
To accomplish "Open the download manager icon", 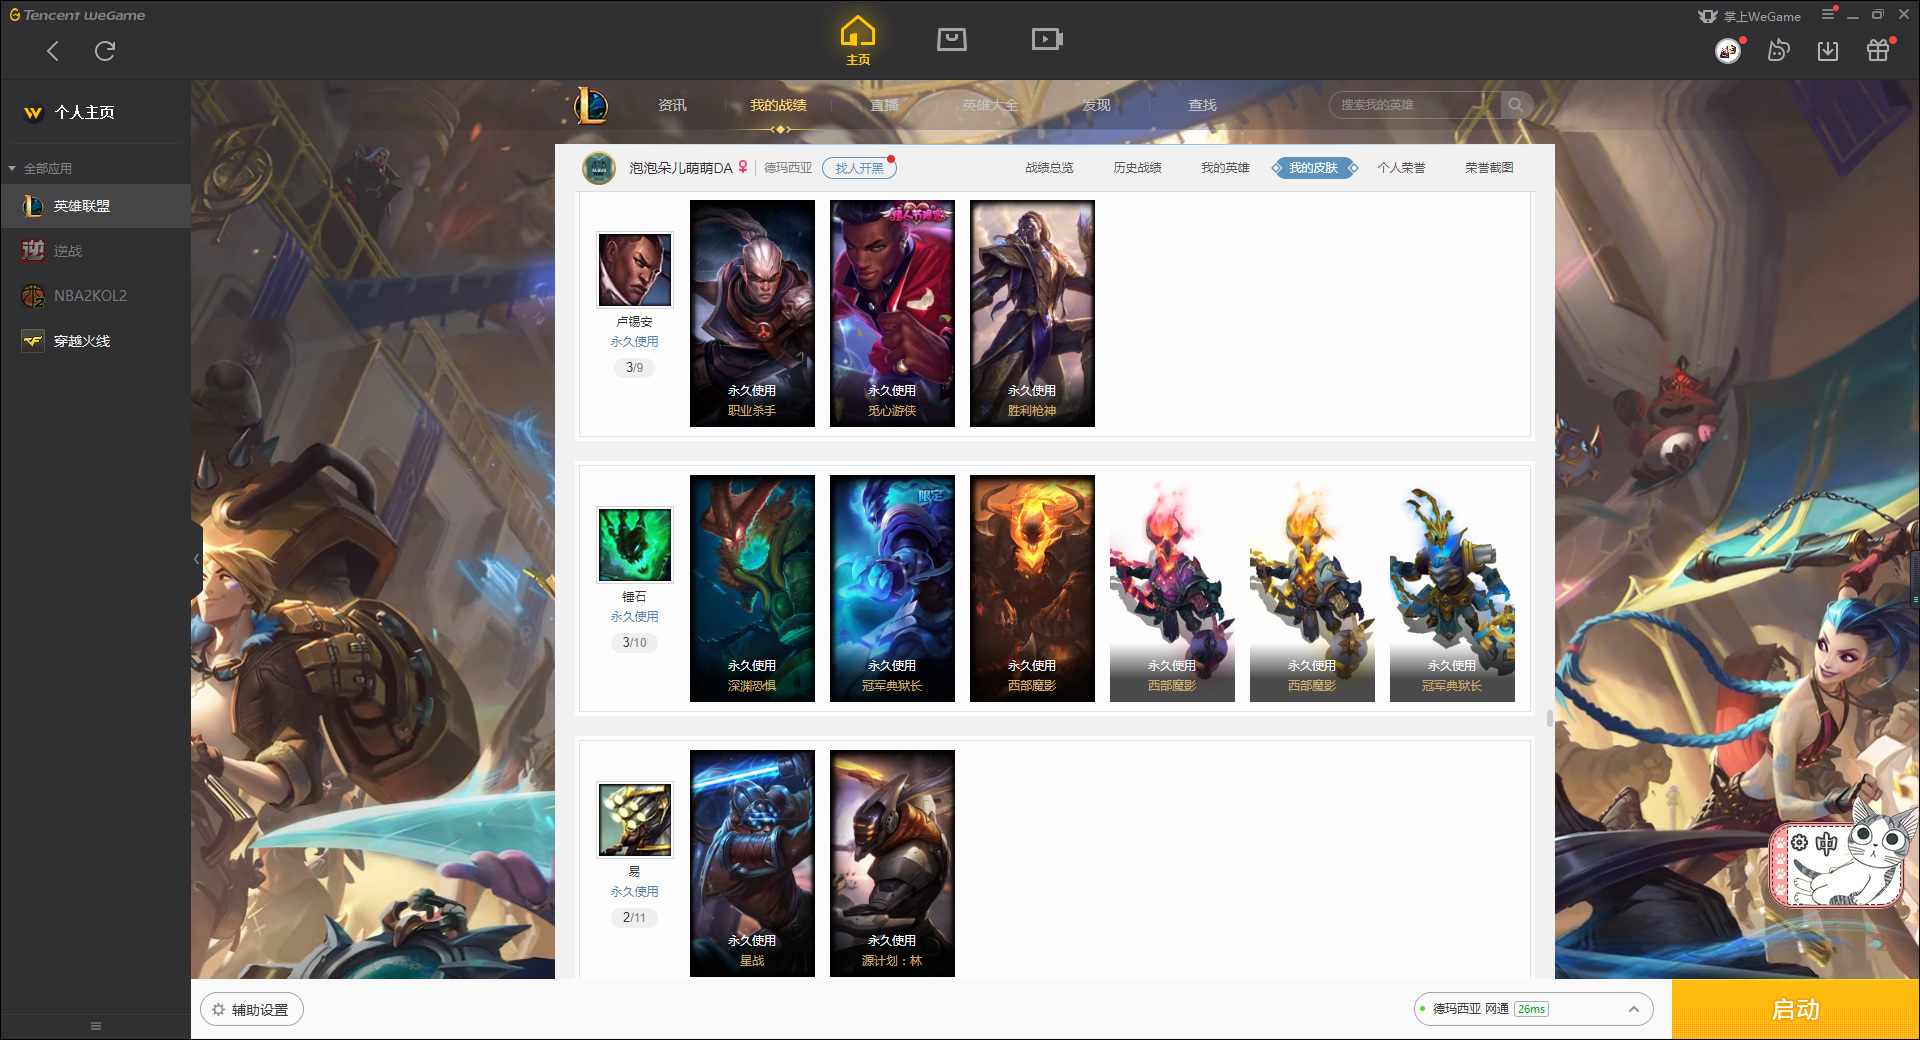I will 1828,50.
